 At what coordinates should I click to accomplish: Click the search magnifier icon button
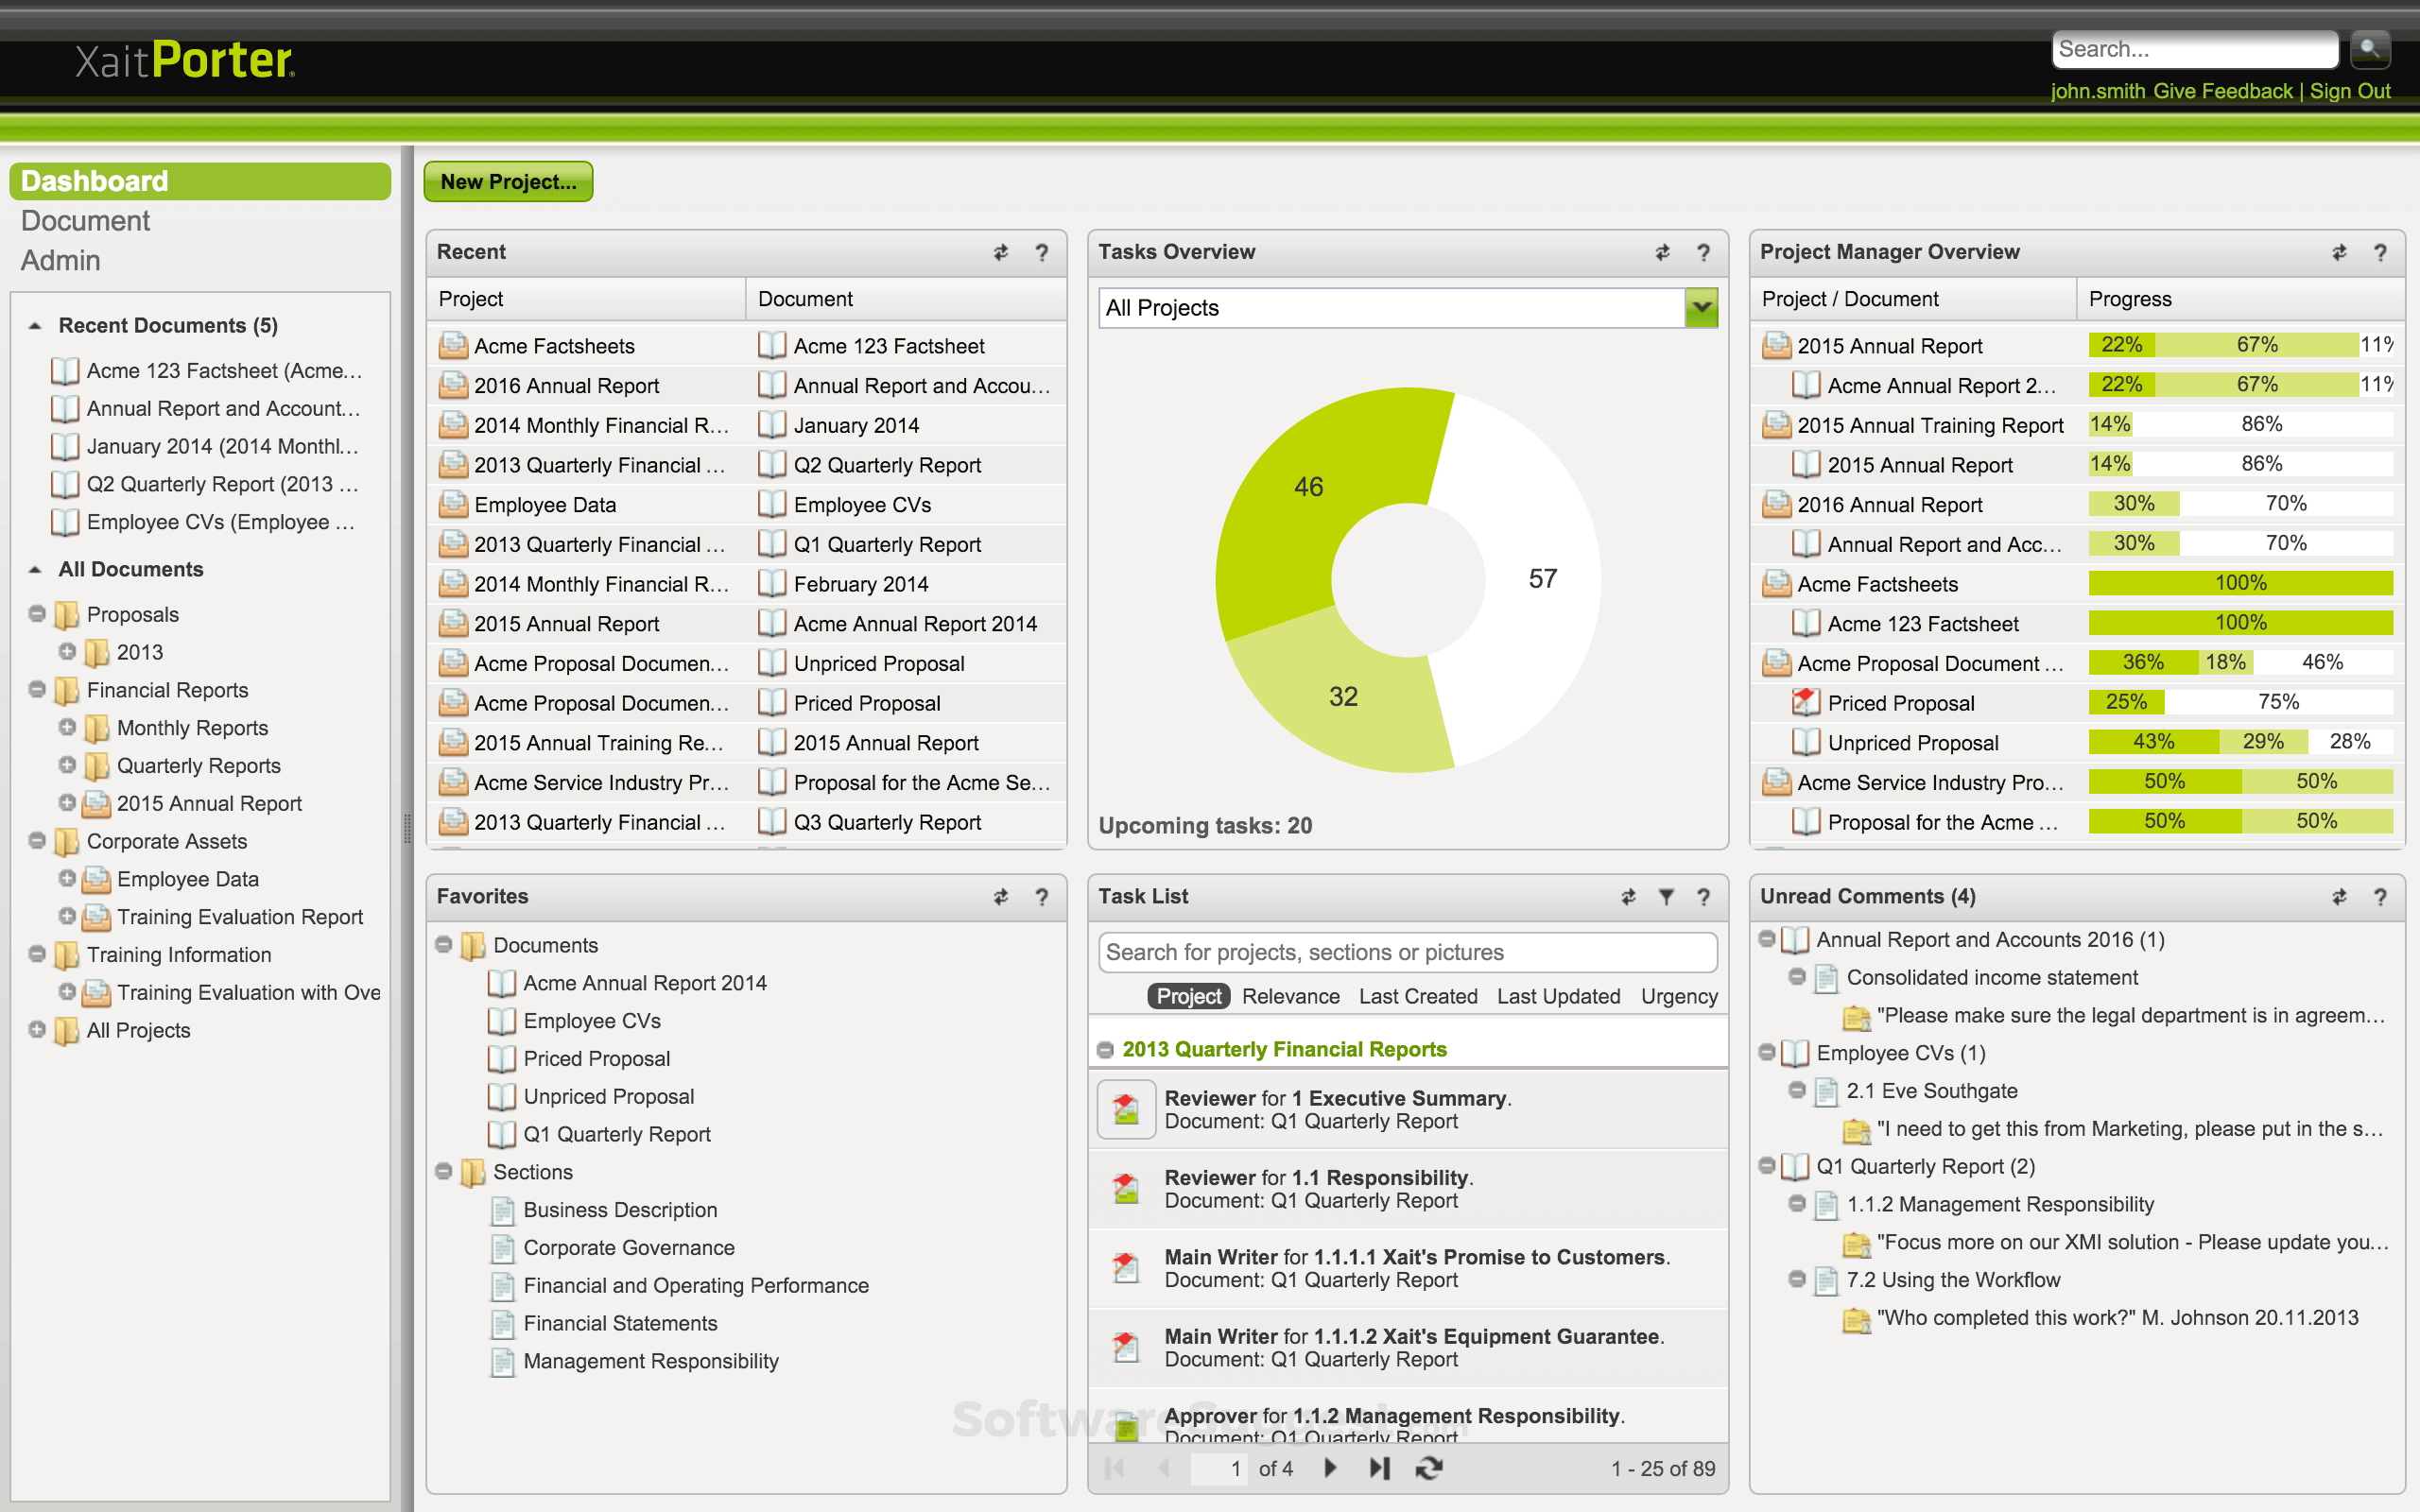coord(2368,48)
